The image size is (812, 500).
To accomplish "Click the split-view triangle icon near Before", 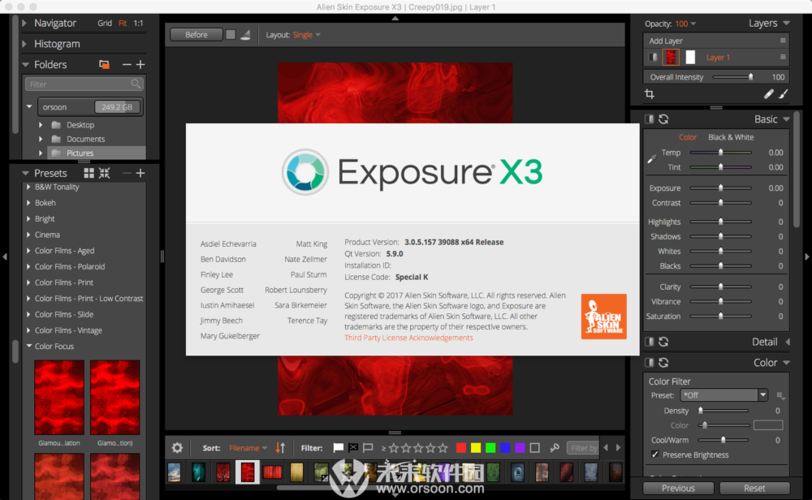I will (x=245, y=35).
